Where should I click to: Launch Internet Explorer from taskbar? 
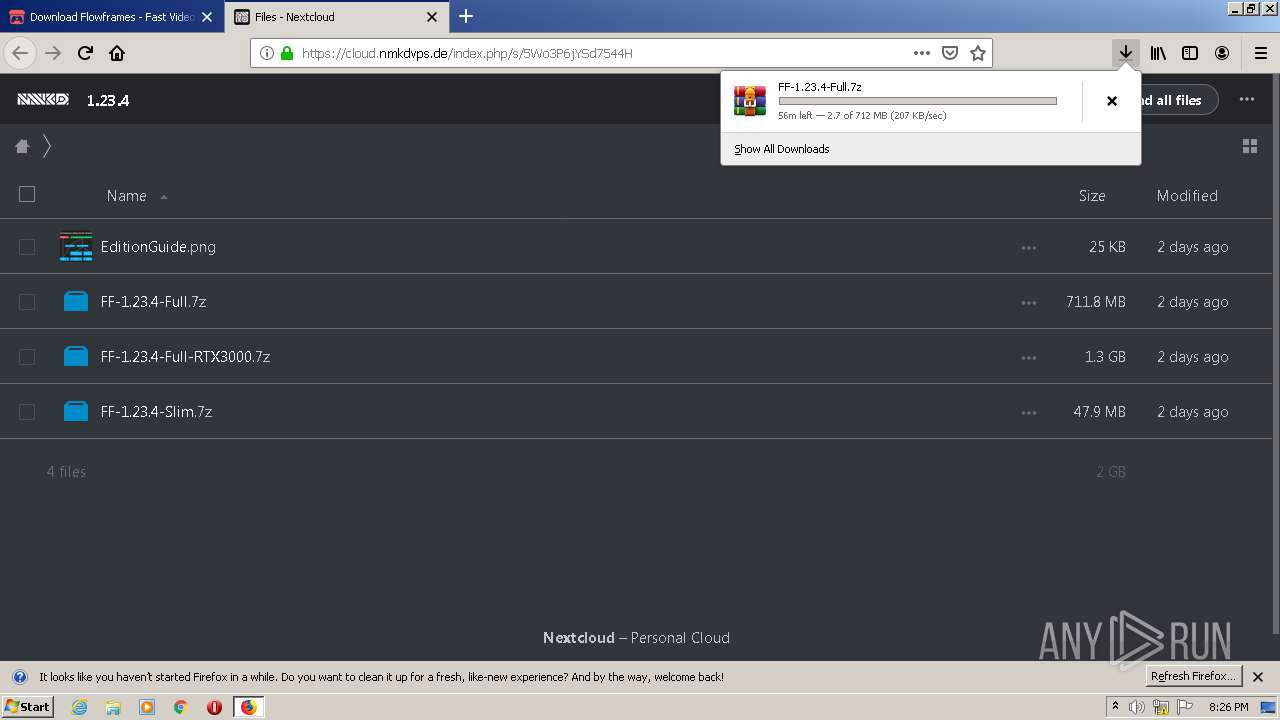tap(79, 707)
